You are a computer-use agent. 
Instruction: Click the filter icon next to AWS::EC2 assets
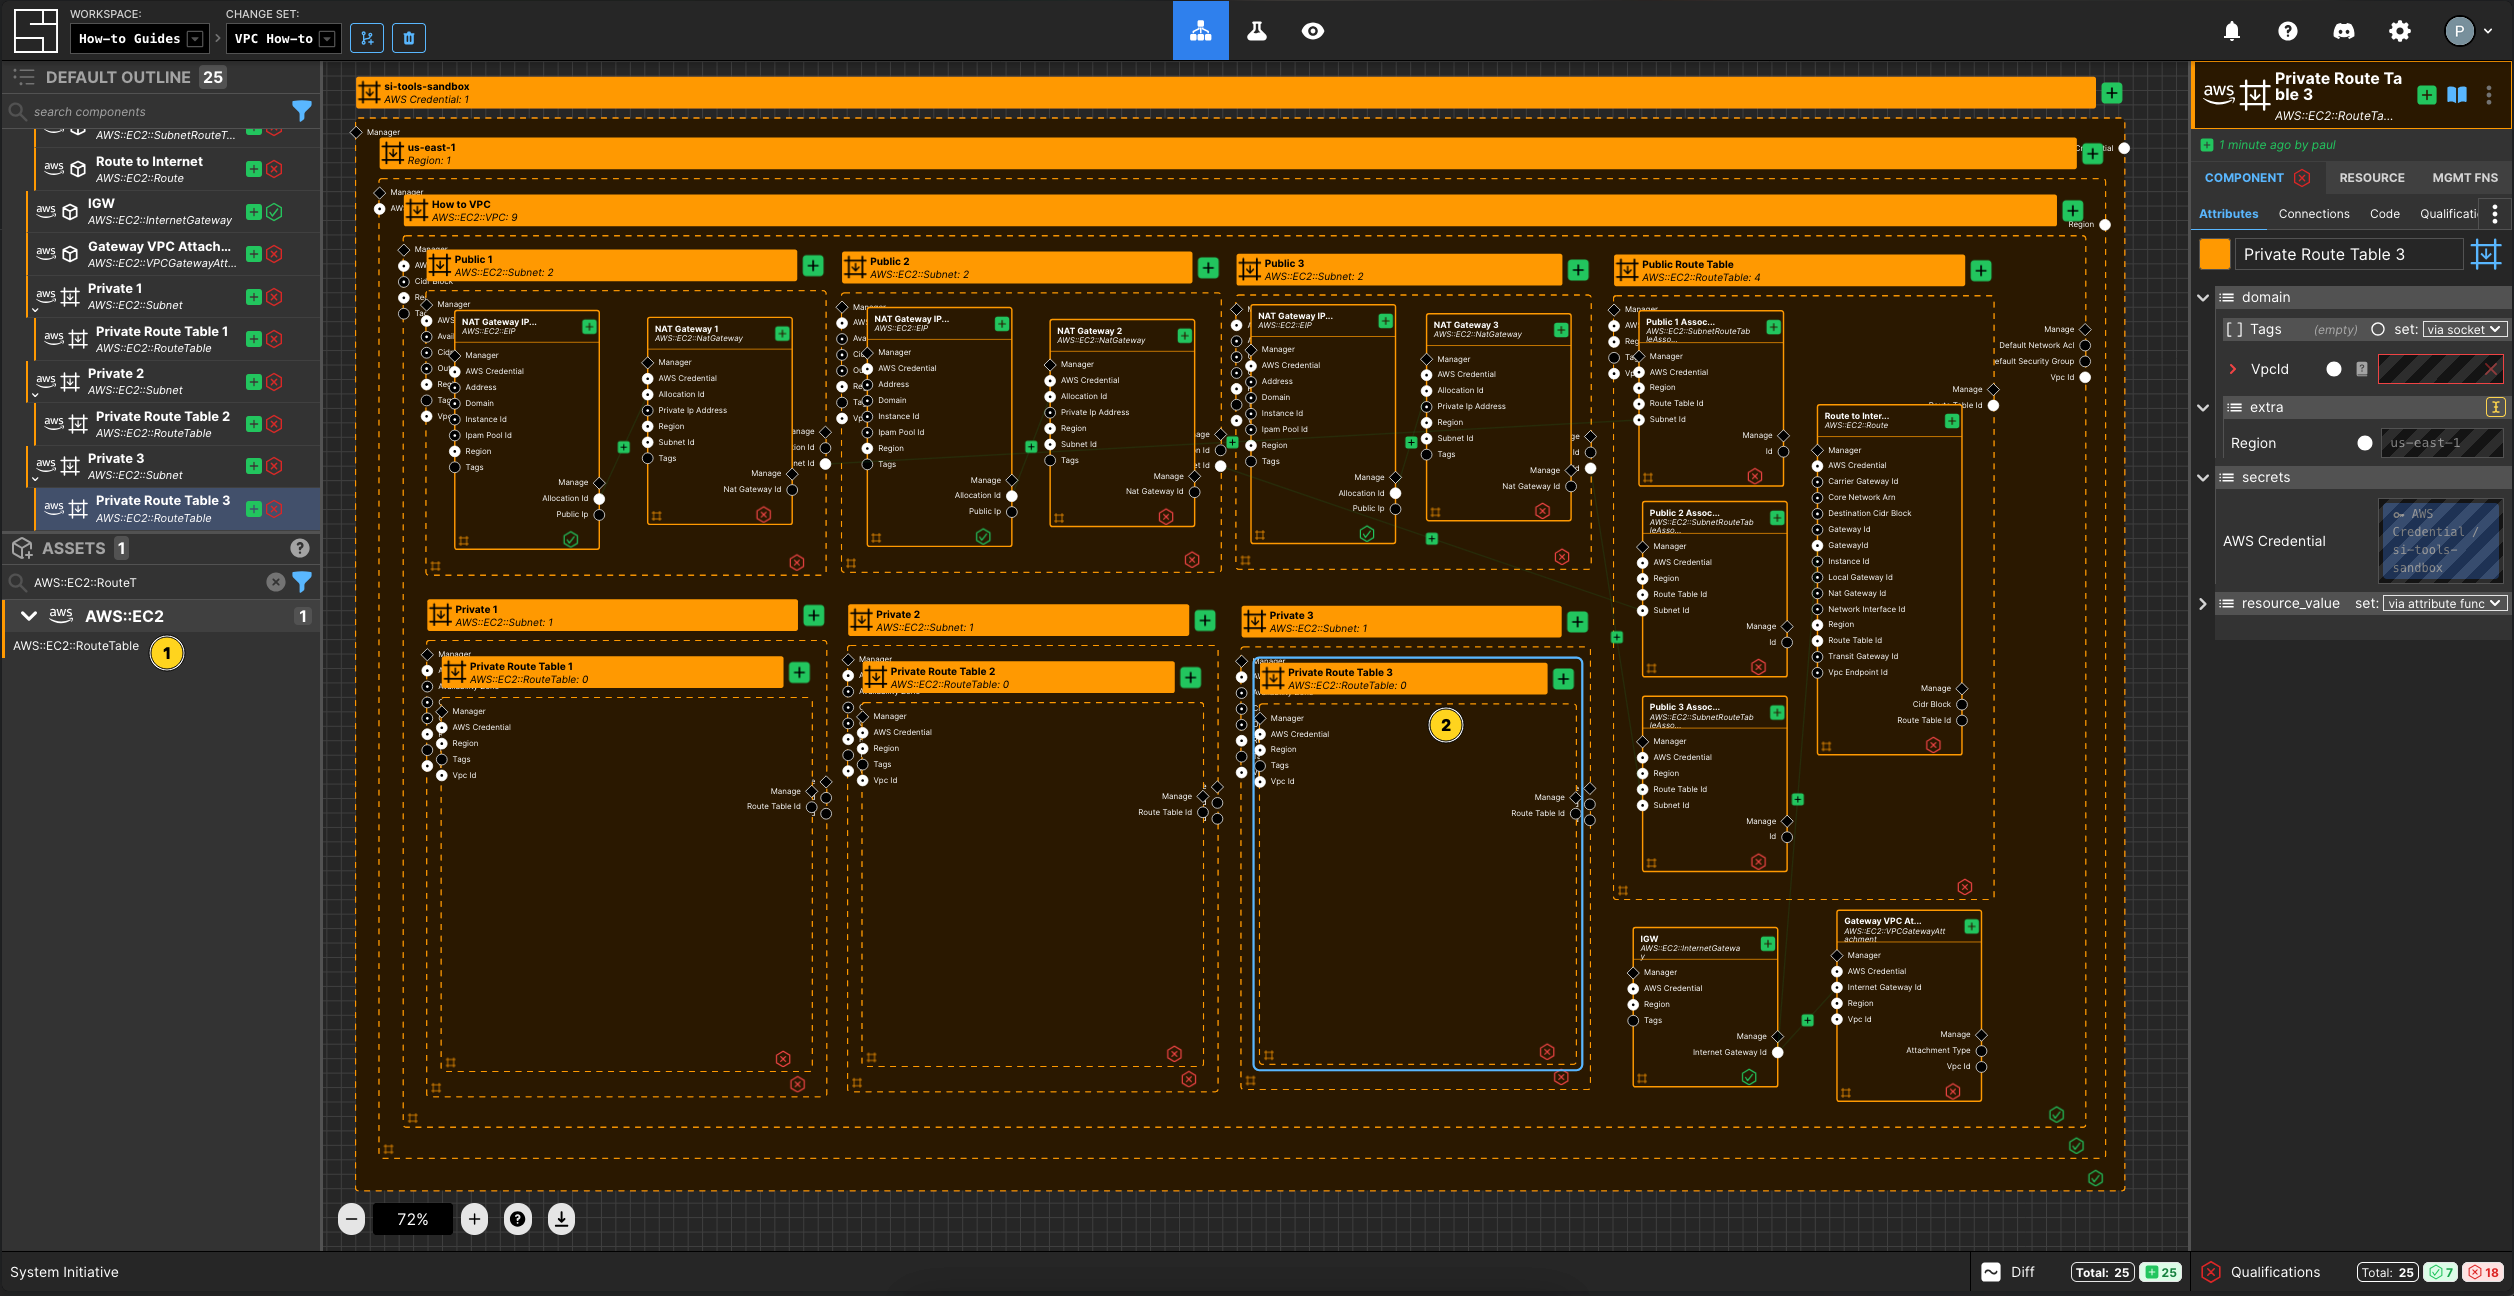pos(302,582)
